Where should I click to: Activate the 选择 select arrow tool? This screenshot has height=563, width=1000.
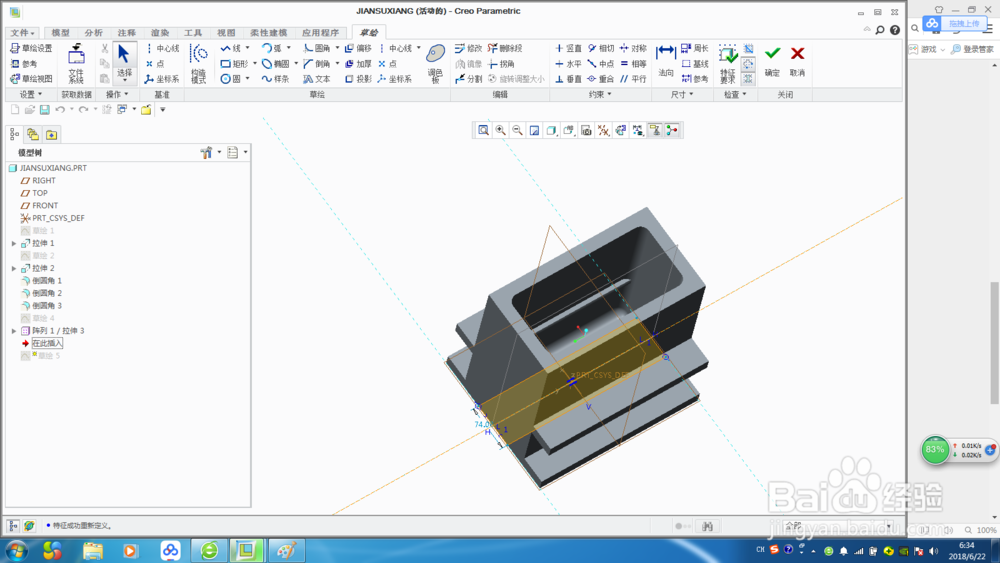point(124,62)
